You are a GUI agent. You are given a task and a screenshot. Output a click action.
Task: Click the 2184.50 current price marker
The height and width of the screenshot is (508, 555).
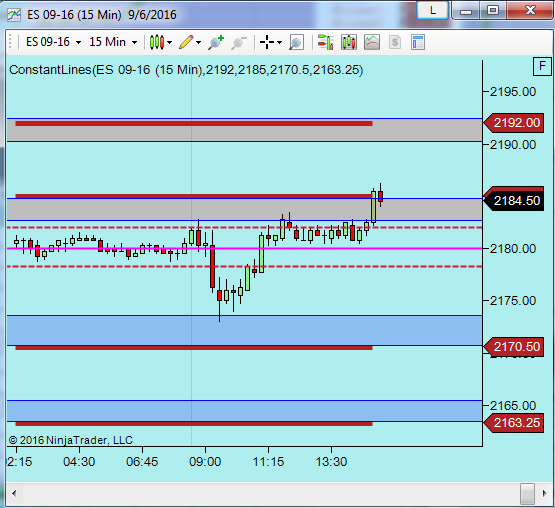[x=514, y=201]
